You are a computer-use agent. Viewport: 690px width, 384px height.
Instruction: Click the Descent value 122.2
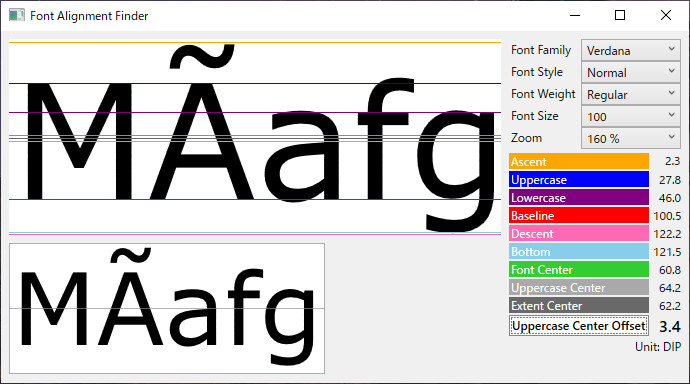pos(667,234)
